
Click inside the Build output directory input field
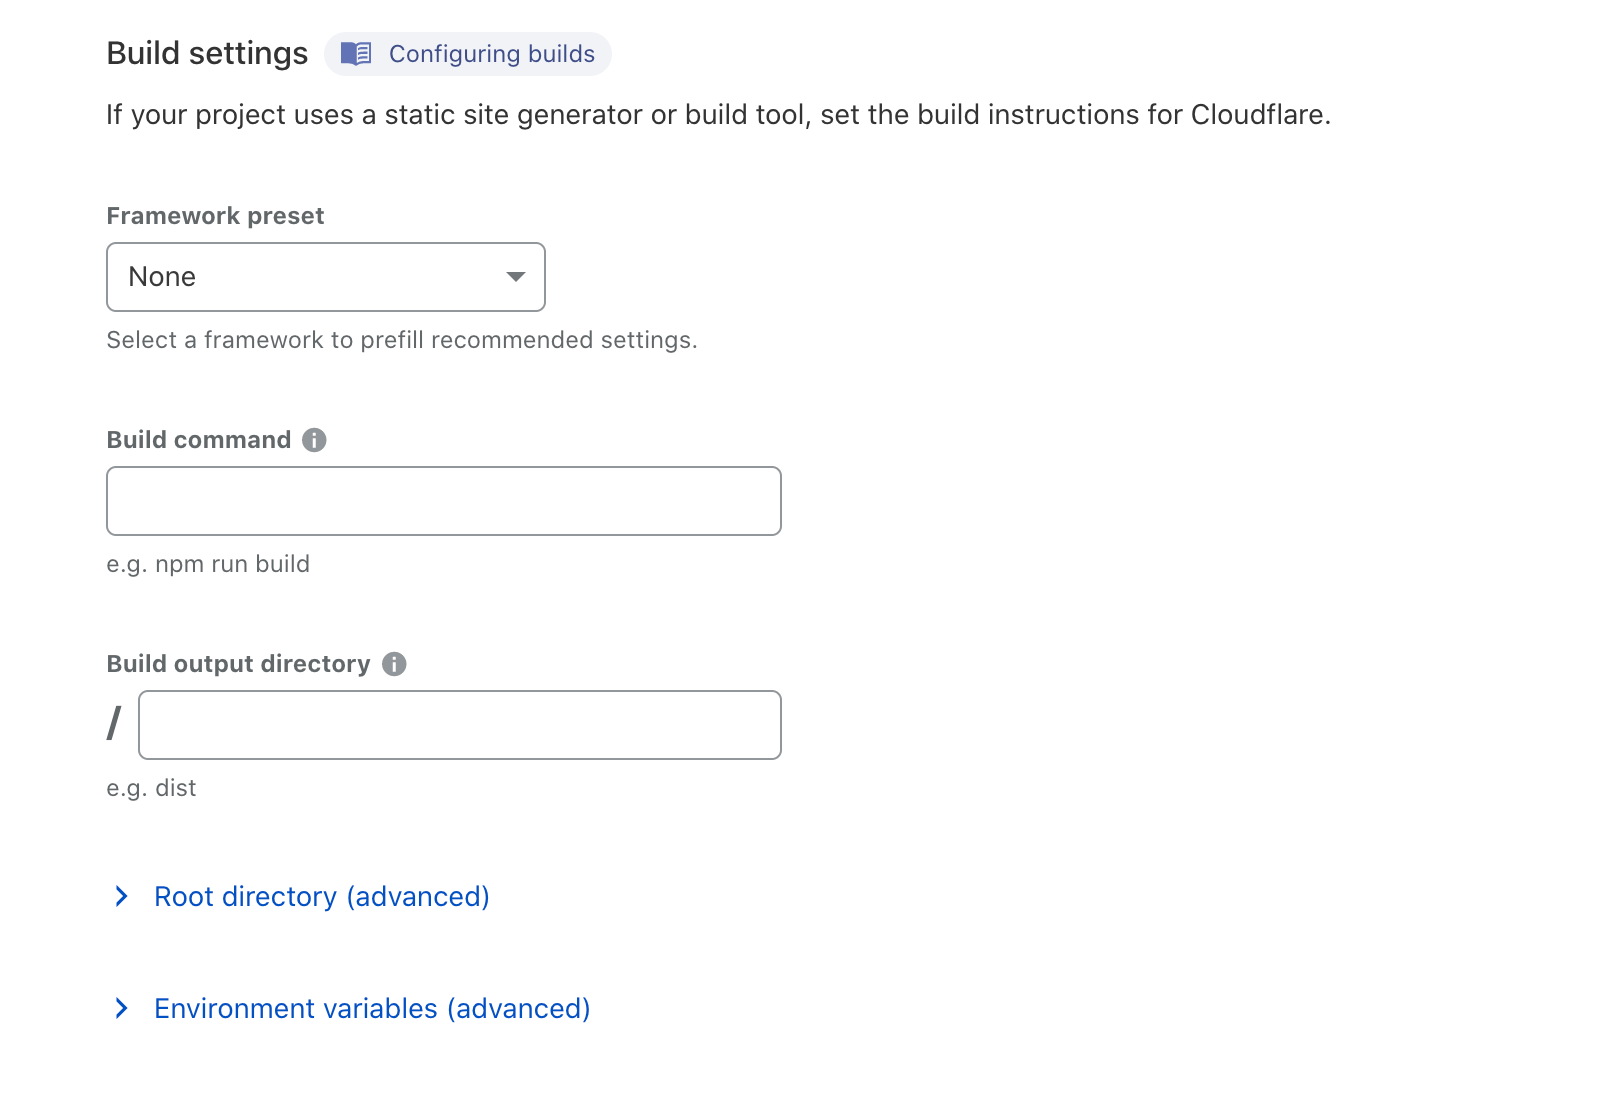pyautogui.click(x=459, y=725)
